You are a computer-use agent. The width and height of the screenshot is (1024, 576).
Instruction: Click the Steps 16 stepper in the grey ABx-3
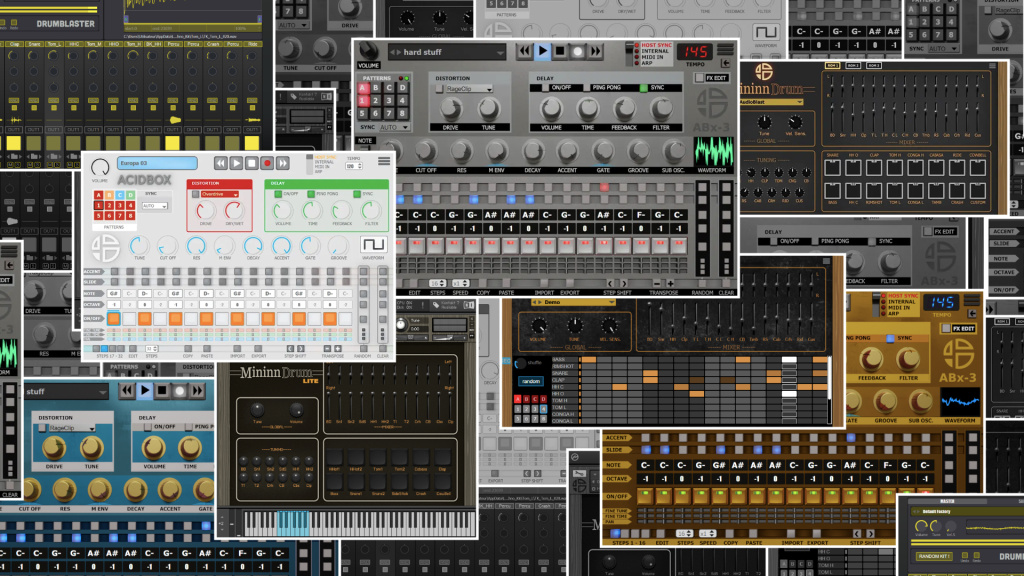tap(438, 283)
